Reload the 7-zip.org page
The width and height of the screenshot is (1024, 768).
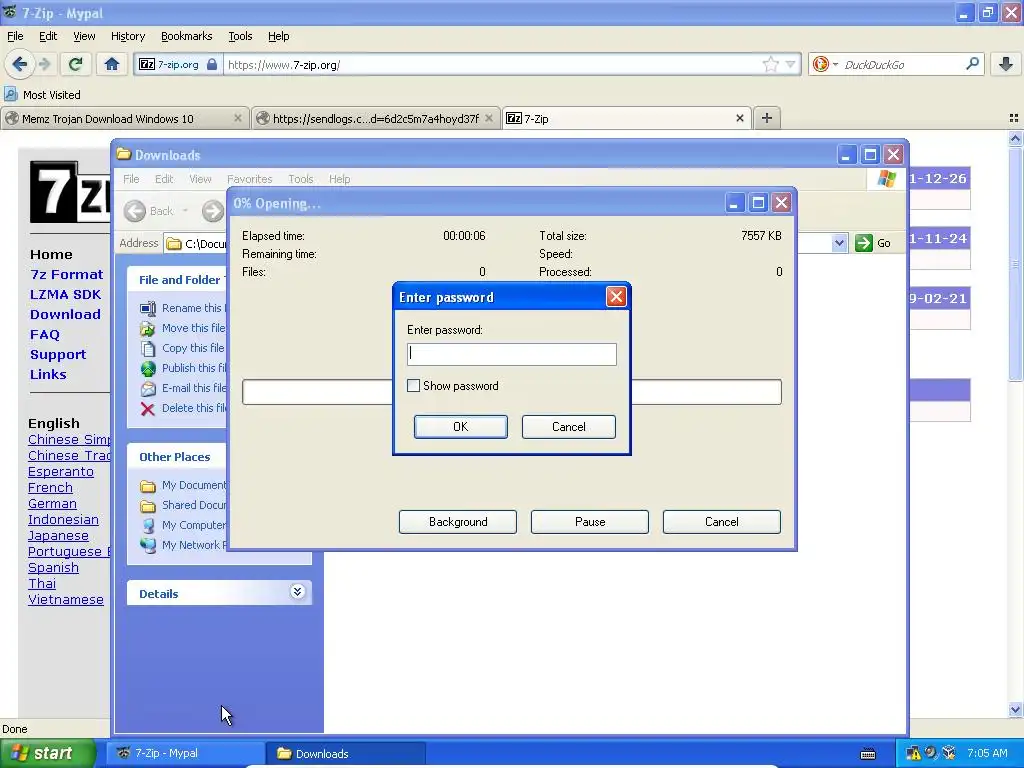(x=76, y=64)
